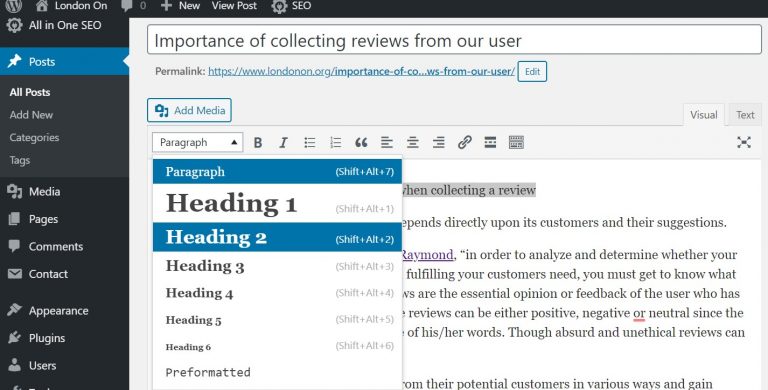Choose Heading 1 format
Screen dimensions: 768x390
277,203
